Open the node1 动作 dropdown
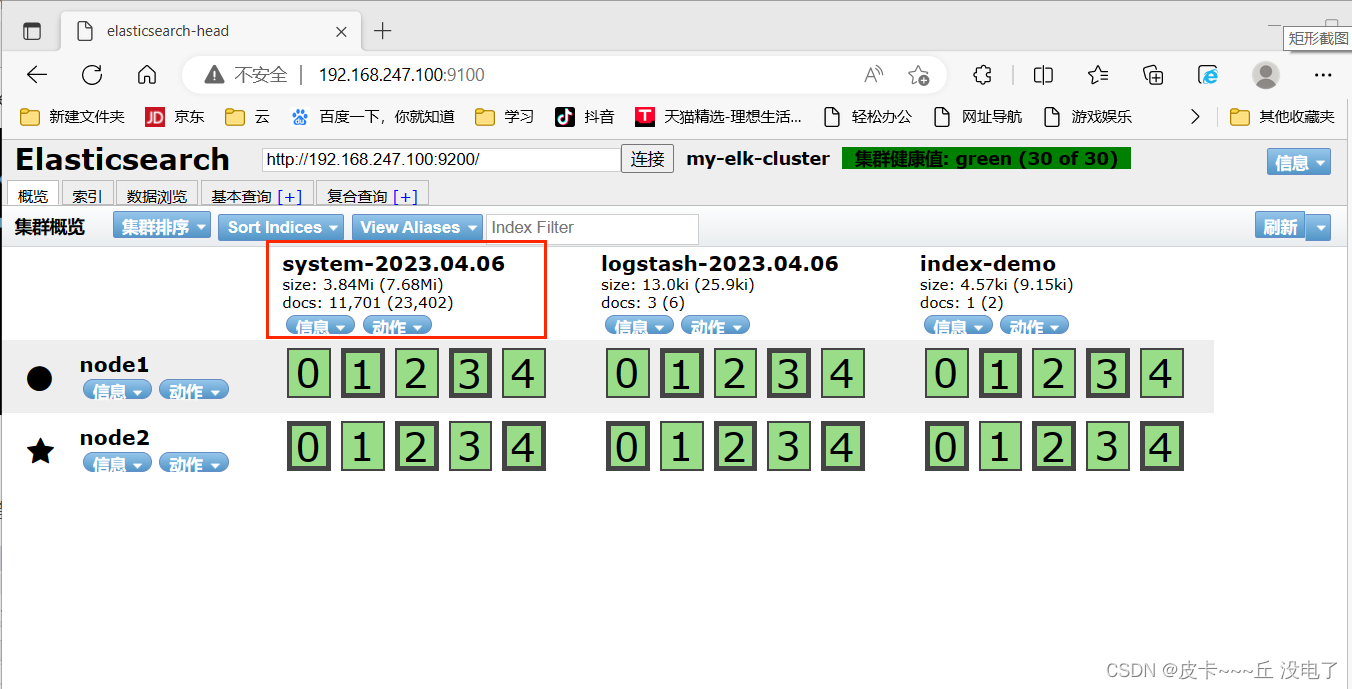The image size is (1352, 689). [x=194, y=391]
